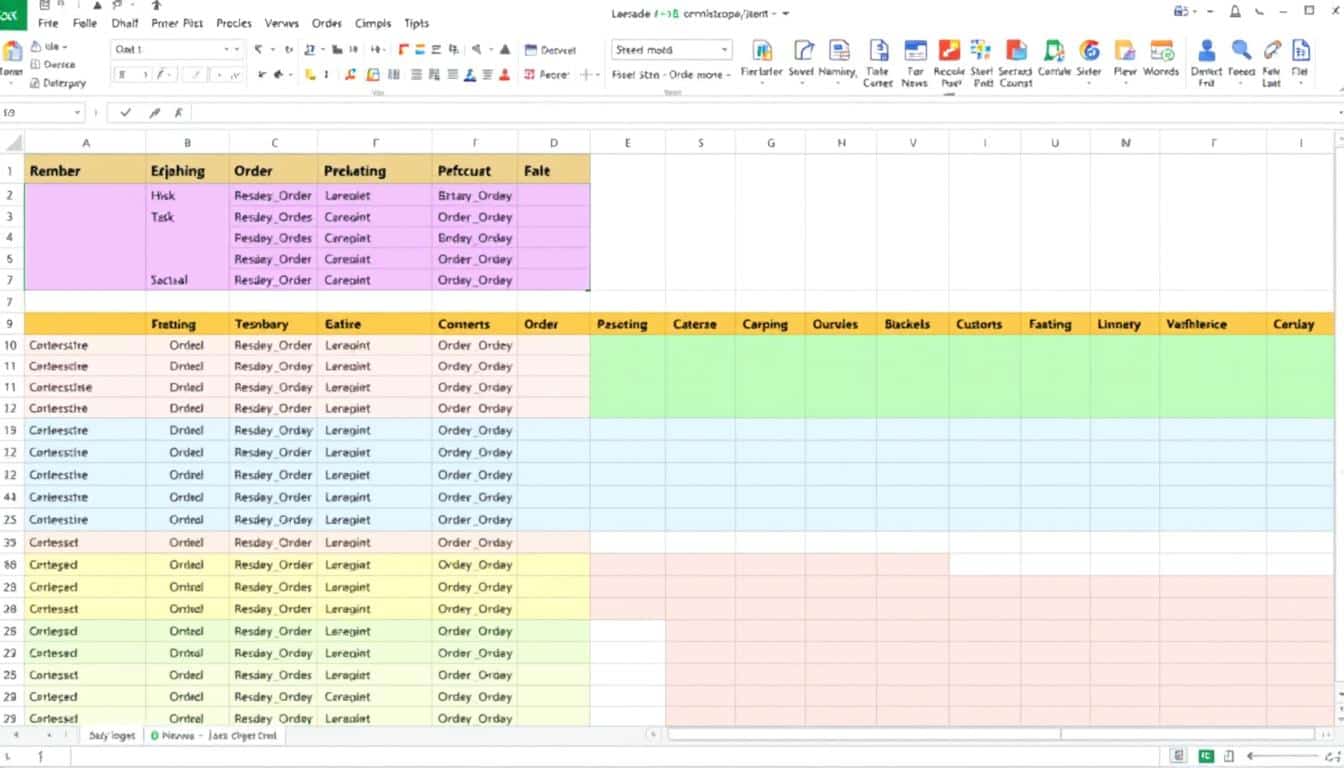The image size is (1344, 768).
Task: Click the Tiale Cartet ribbon icon
Action: pyautogui.click(x=879, y=51)
